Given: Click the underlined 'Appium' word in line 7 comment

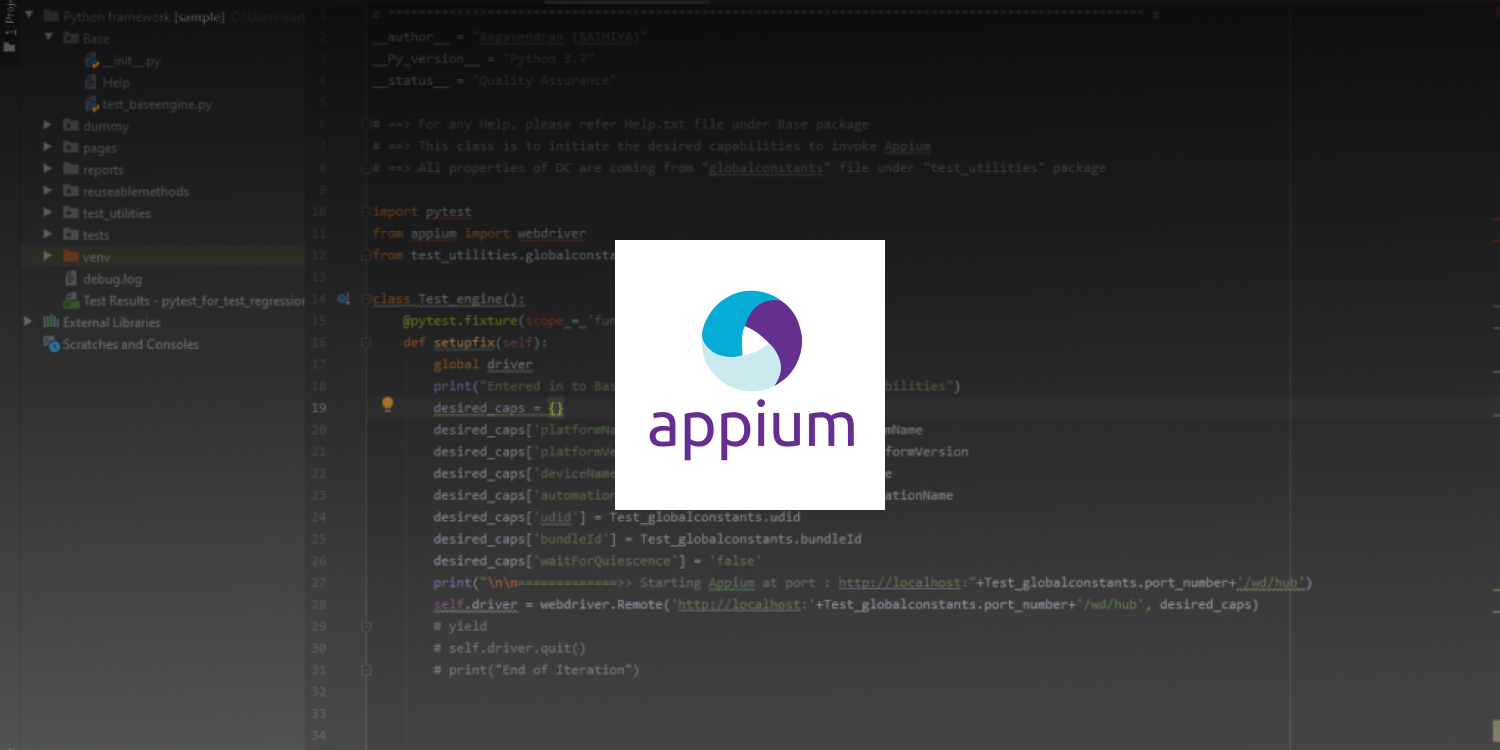Looking at the screenshot, I should coord(907,146).
